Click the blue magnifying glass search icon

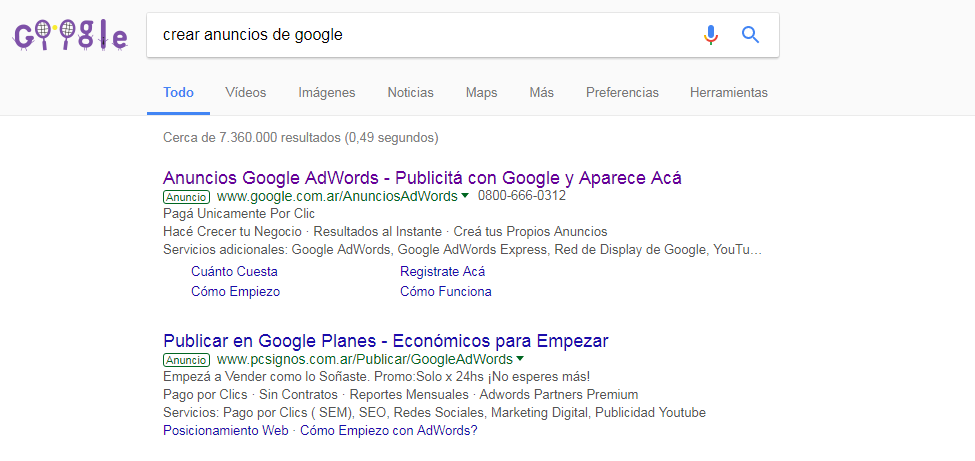(751, 35)
